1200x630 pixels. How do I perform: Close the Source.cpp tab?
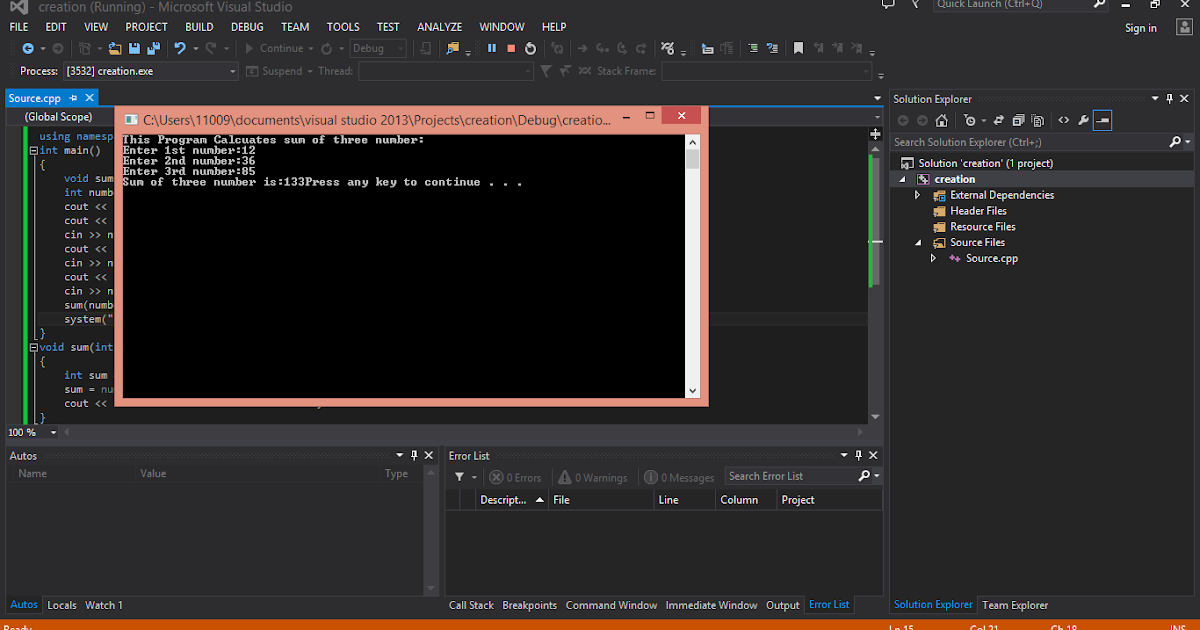tap(89, 98)
